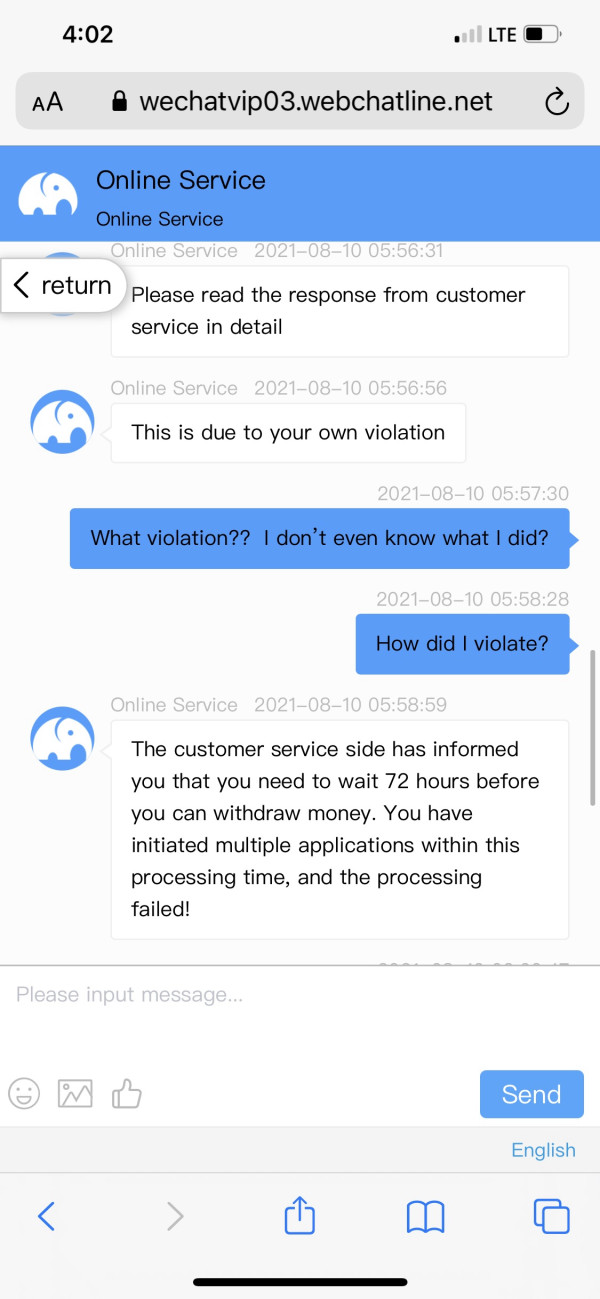Go back with Safari back arrow
600x1299 pixels.
46,1216
